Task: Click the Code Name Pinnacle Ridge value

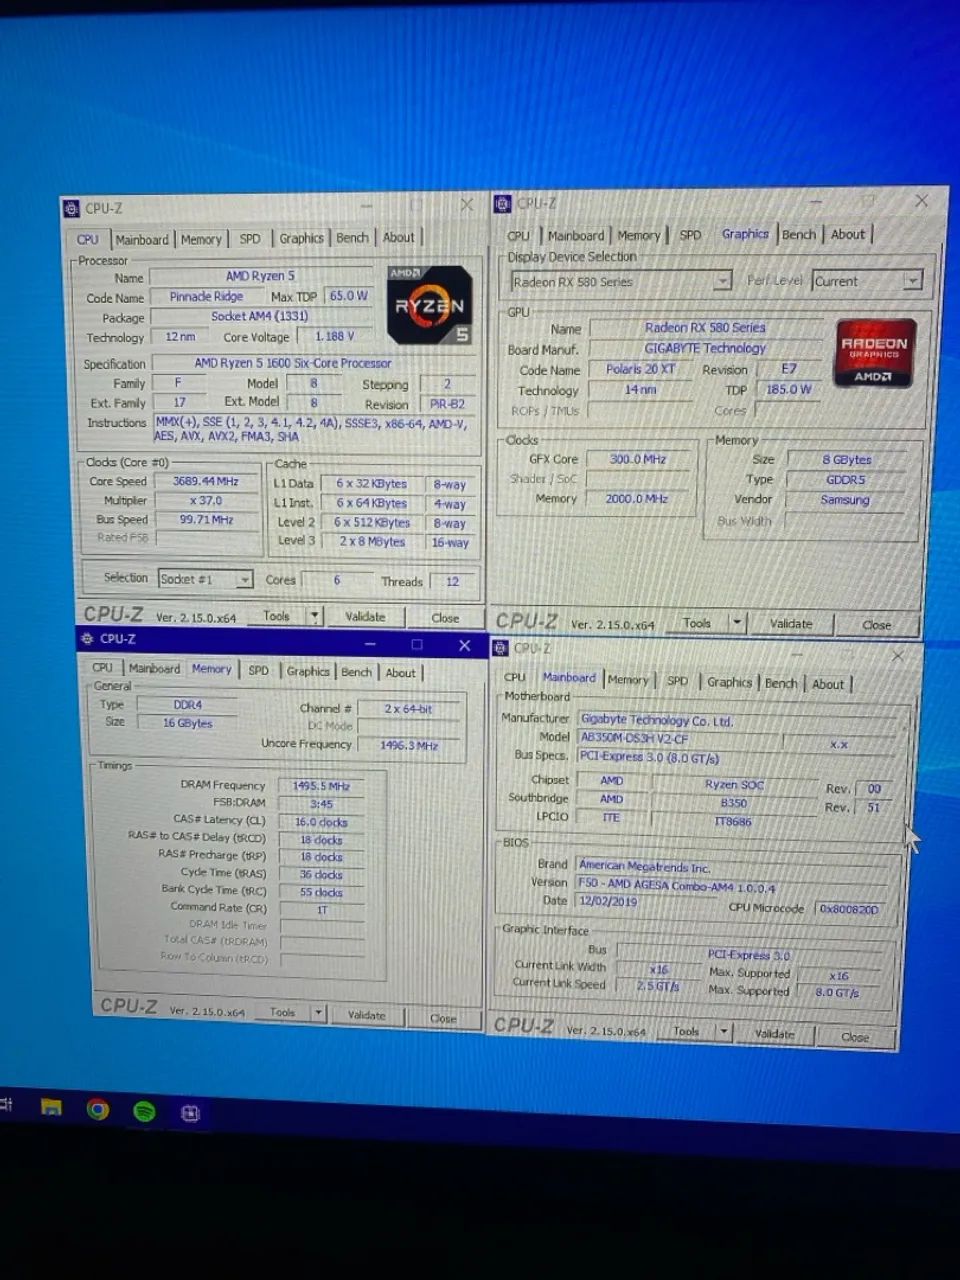Action: tap(206, 297)
